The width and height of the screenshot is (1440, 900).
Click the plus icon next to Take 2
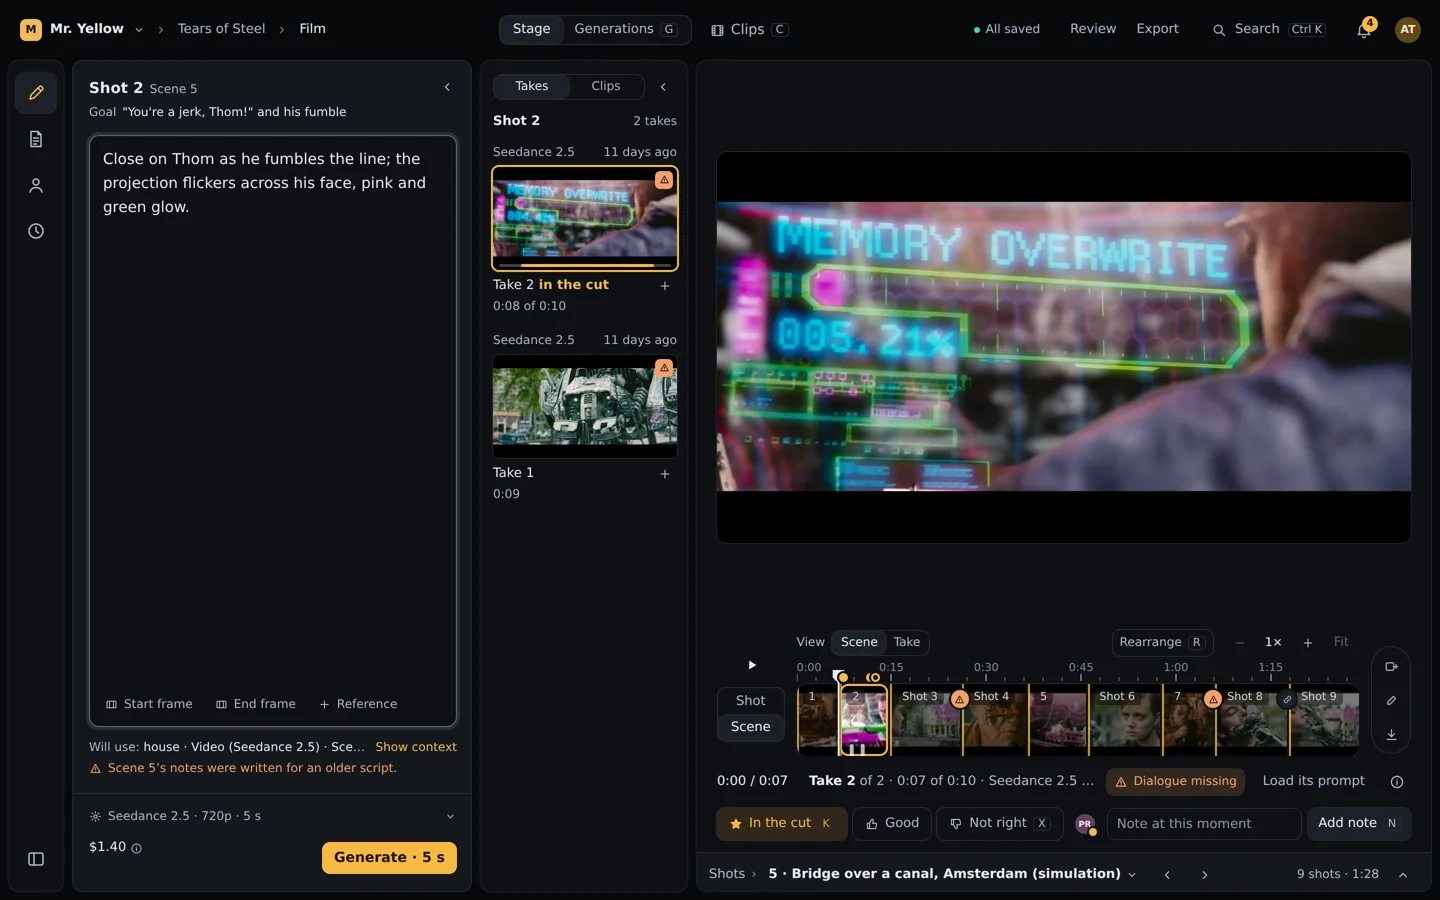pyautogui.click(x=665, y=286)
